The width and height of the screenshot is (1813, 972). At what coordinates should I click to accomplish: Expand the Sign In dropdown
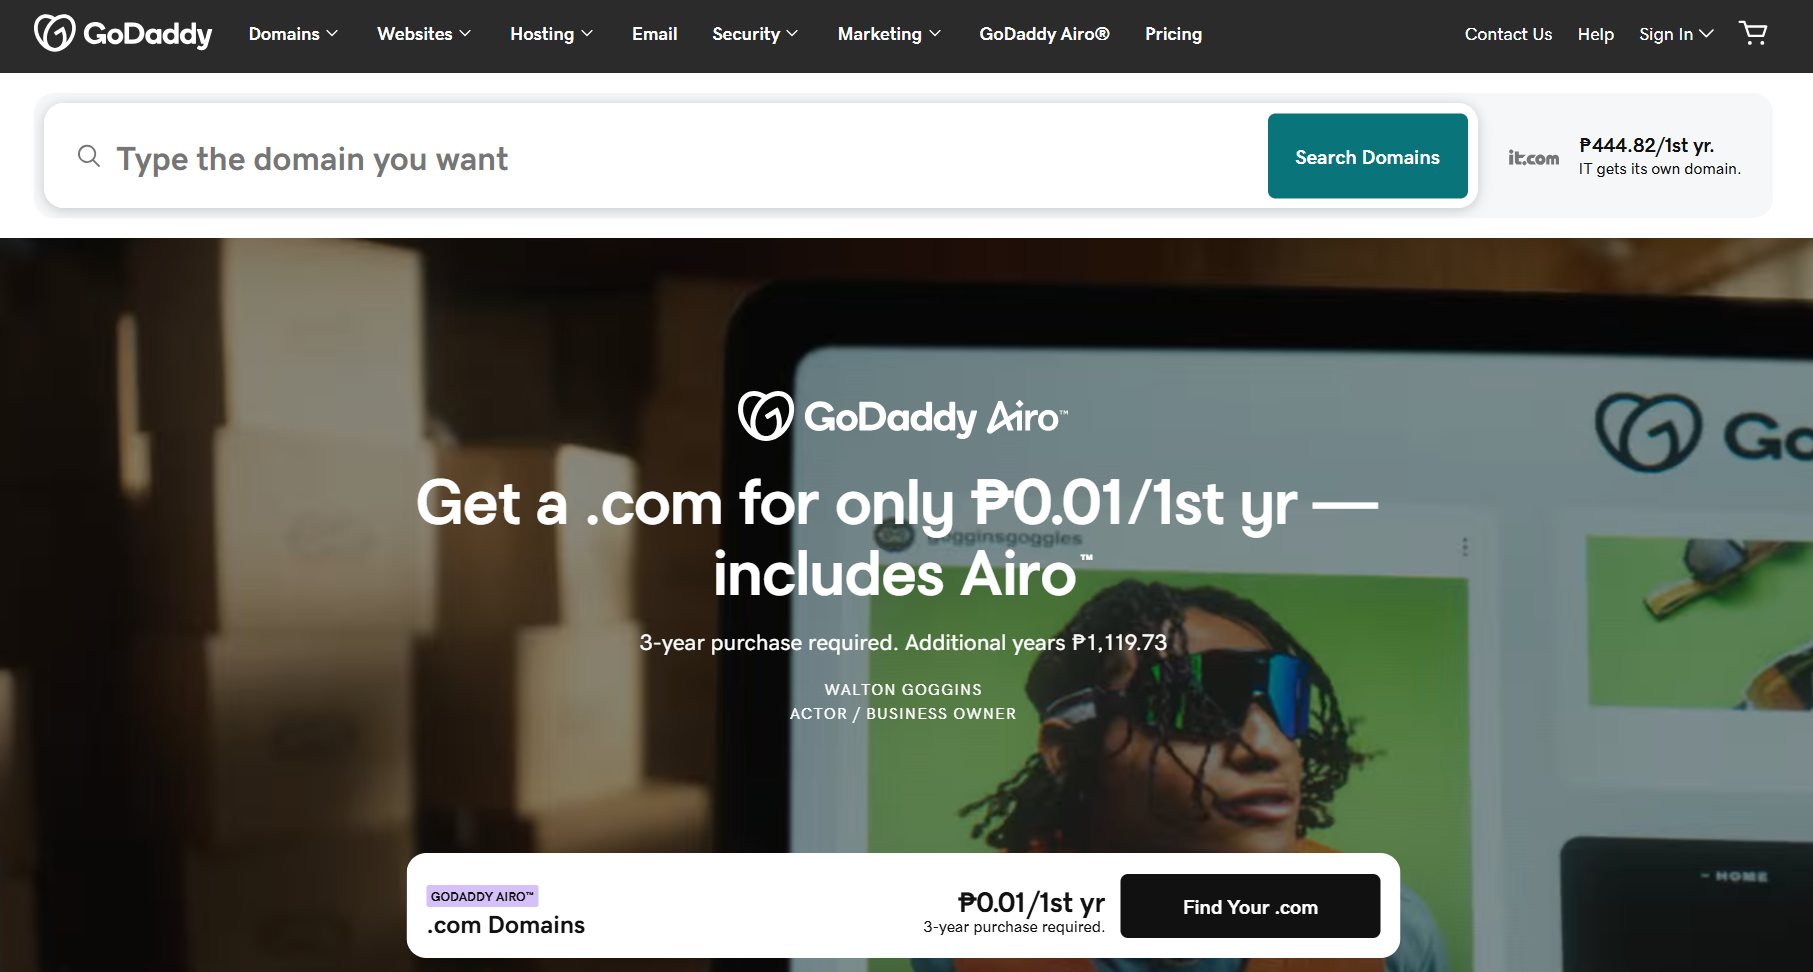coord(1676,34)
